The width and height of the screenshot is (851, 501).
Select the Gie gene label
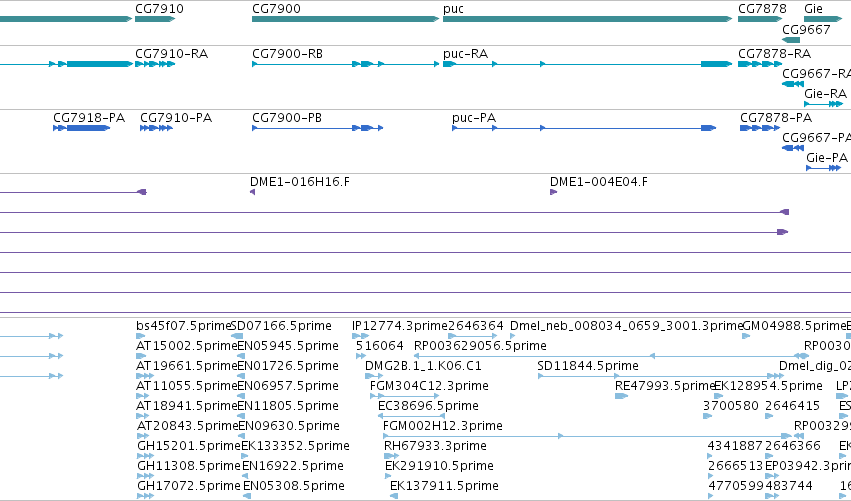tap(813, 9)
